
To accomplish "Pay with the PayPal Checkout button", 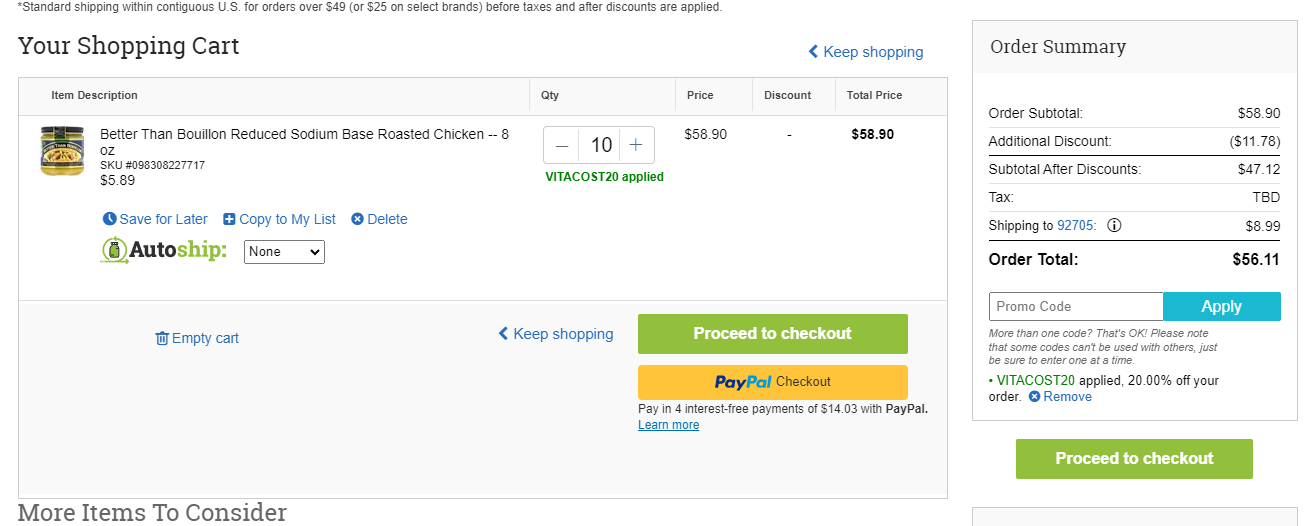I will [x=773, y=382].
